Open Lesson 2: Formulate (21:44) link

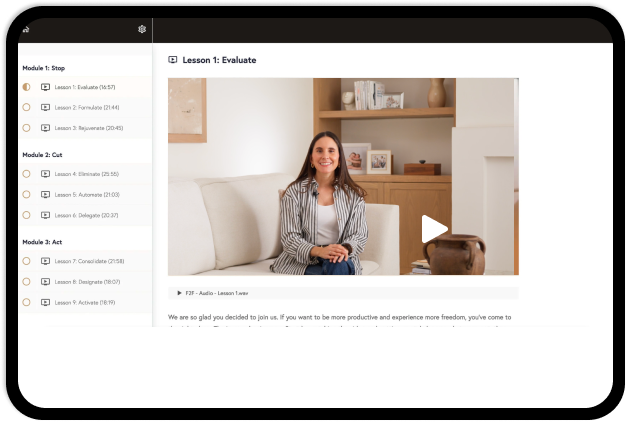[87, 107]
